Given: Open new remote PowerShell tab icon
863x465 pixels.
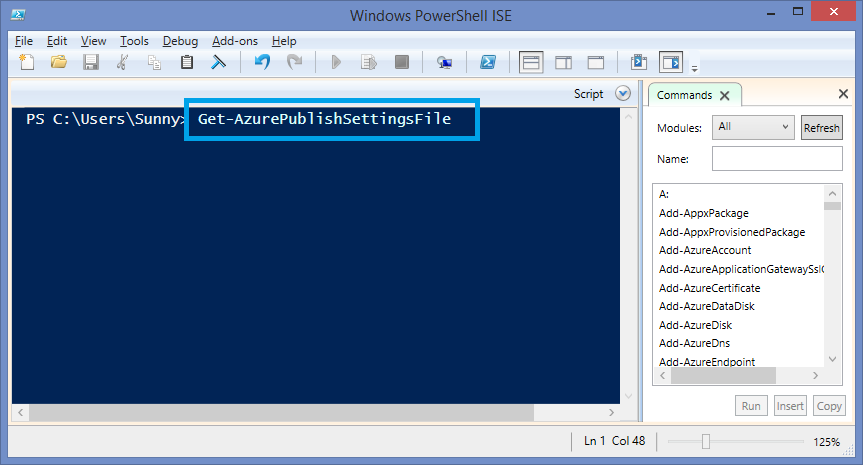Looking at the screenshot, I should pyautogui.click(x=444, y=62).
